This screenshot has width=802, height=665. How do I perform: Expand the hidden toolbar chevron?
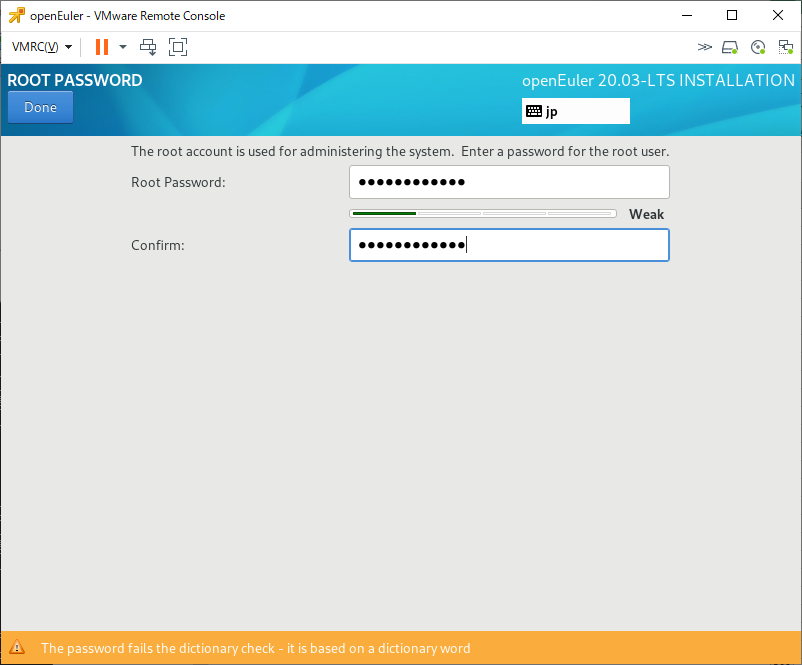(704, 47)
